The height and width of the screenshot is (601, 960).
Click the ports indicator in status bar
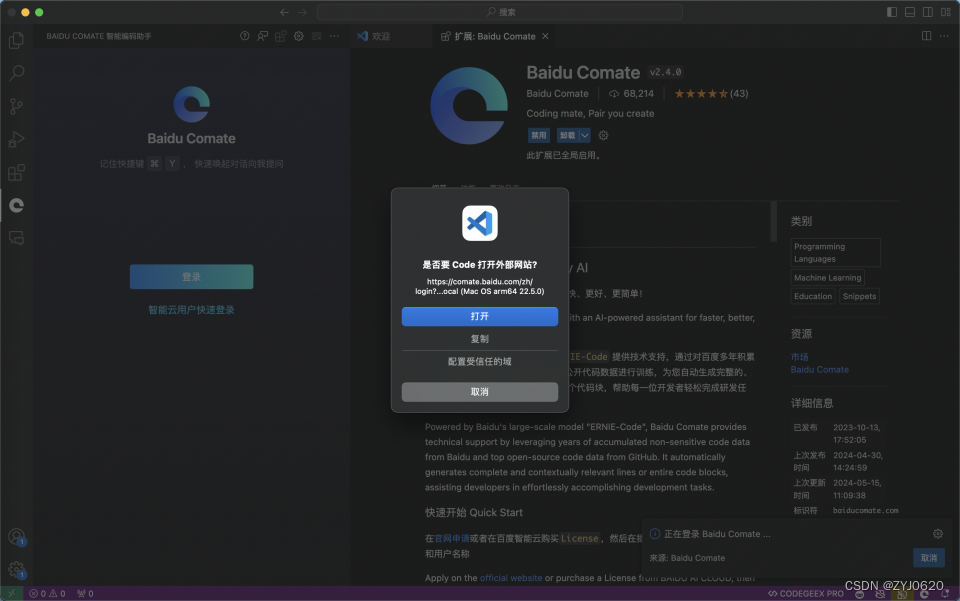coord(85,593)
